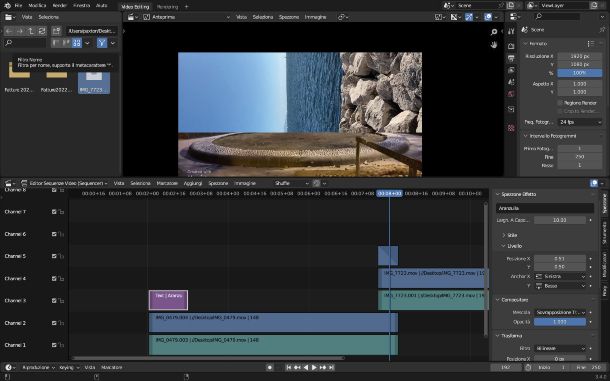Select the purple Text strip on Channel 3

[x=168, y=300]
